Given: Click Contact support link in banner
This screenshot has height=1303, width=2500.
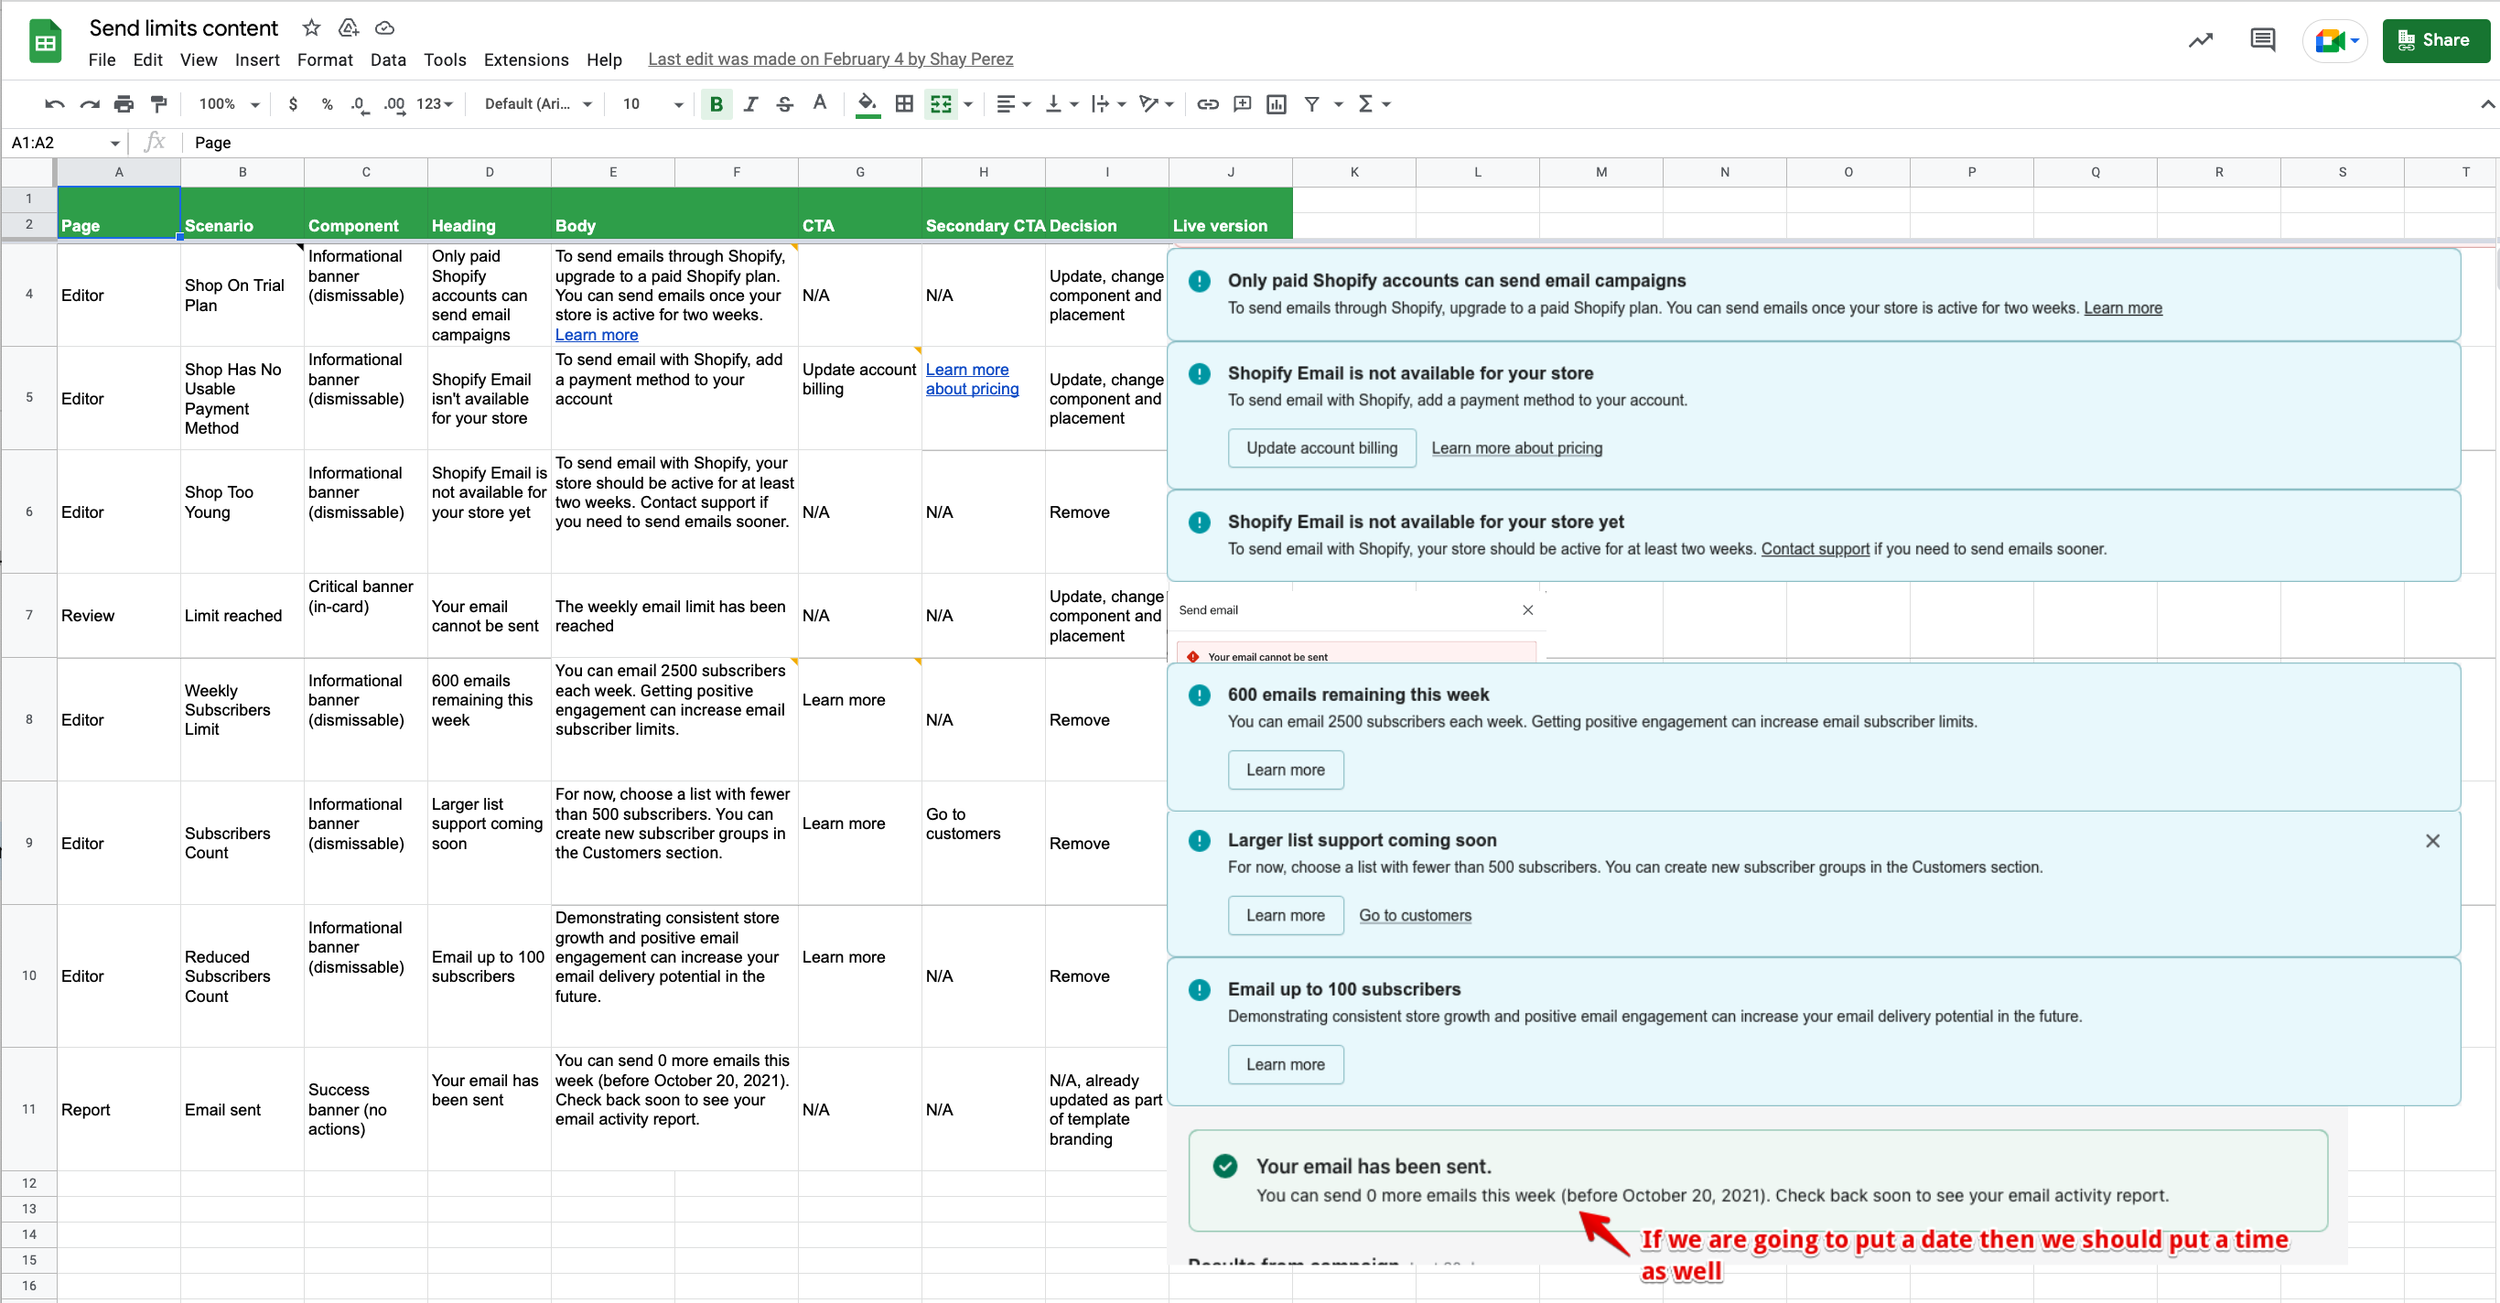Looking at the screenshot, I should [1815, 549].
